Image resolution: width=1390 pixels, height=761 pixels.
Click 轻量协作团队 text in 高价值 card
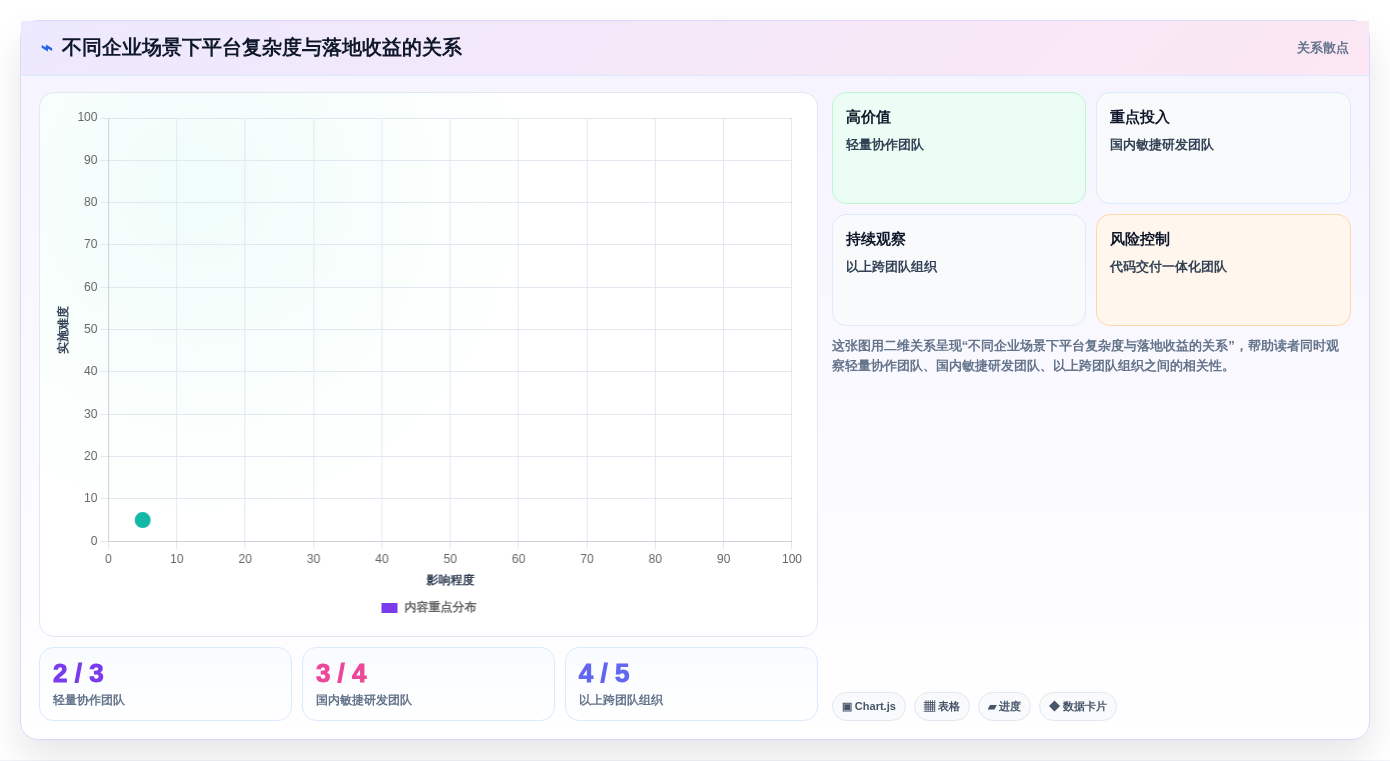tap(885, 145)
